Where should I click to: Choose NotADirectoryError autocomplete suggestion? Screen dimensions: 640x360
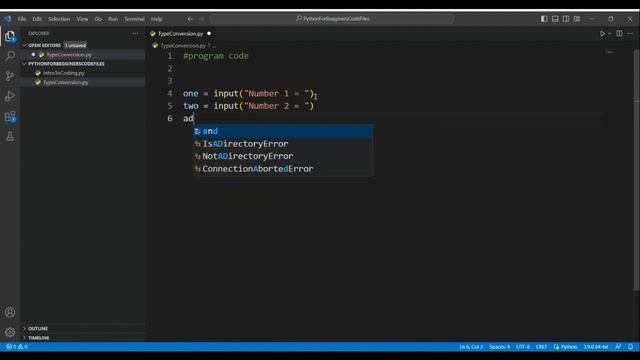(x=283, y=156)
